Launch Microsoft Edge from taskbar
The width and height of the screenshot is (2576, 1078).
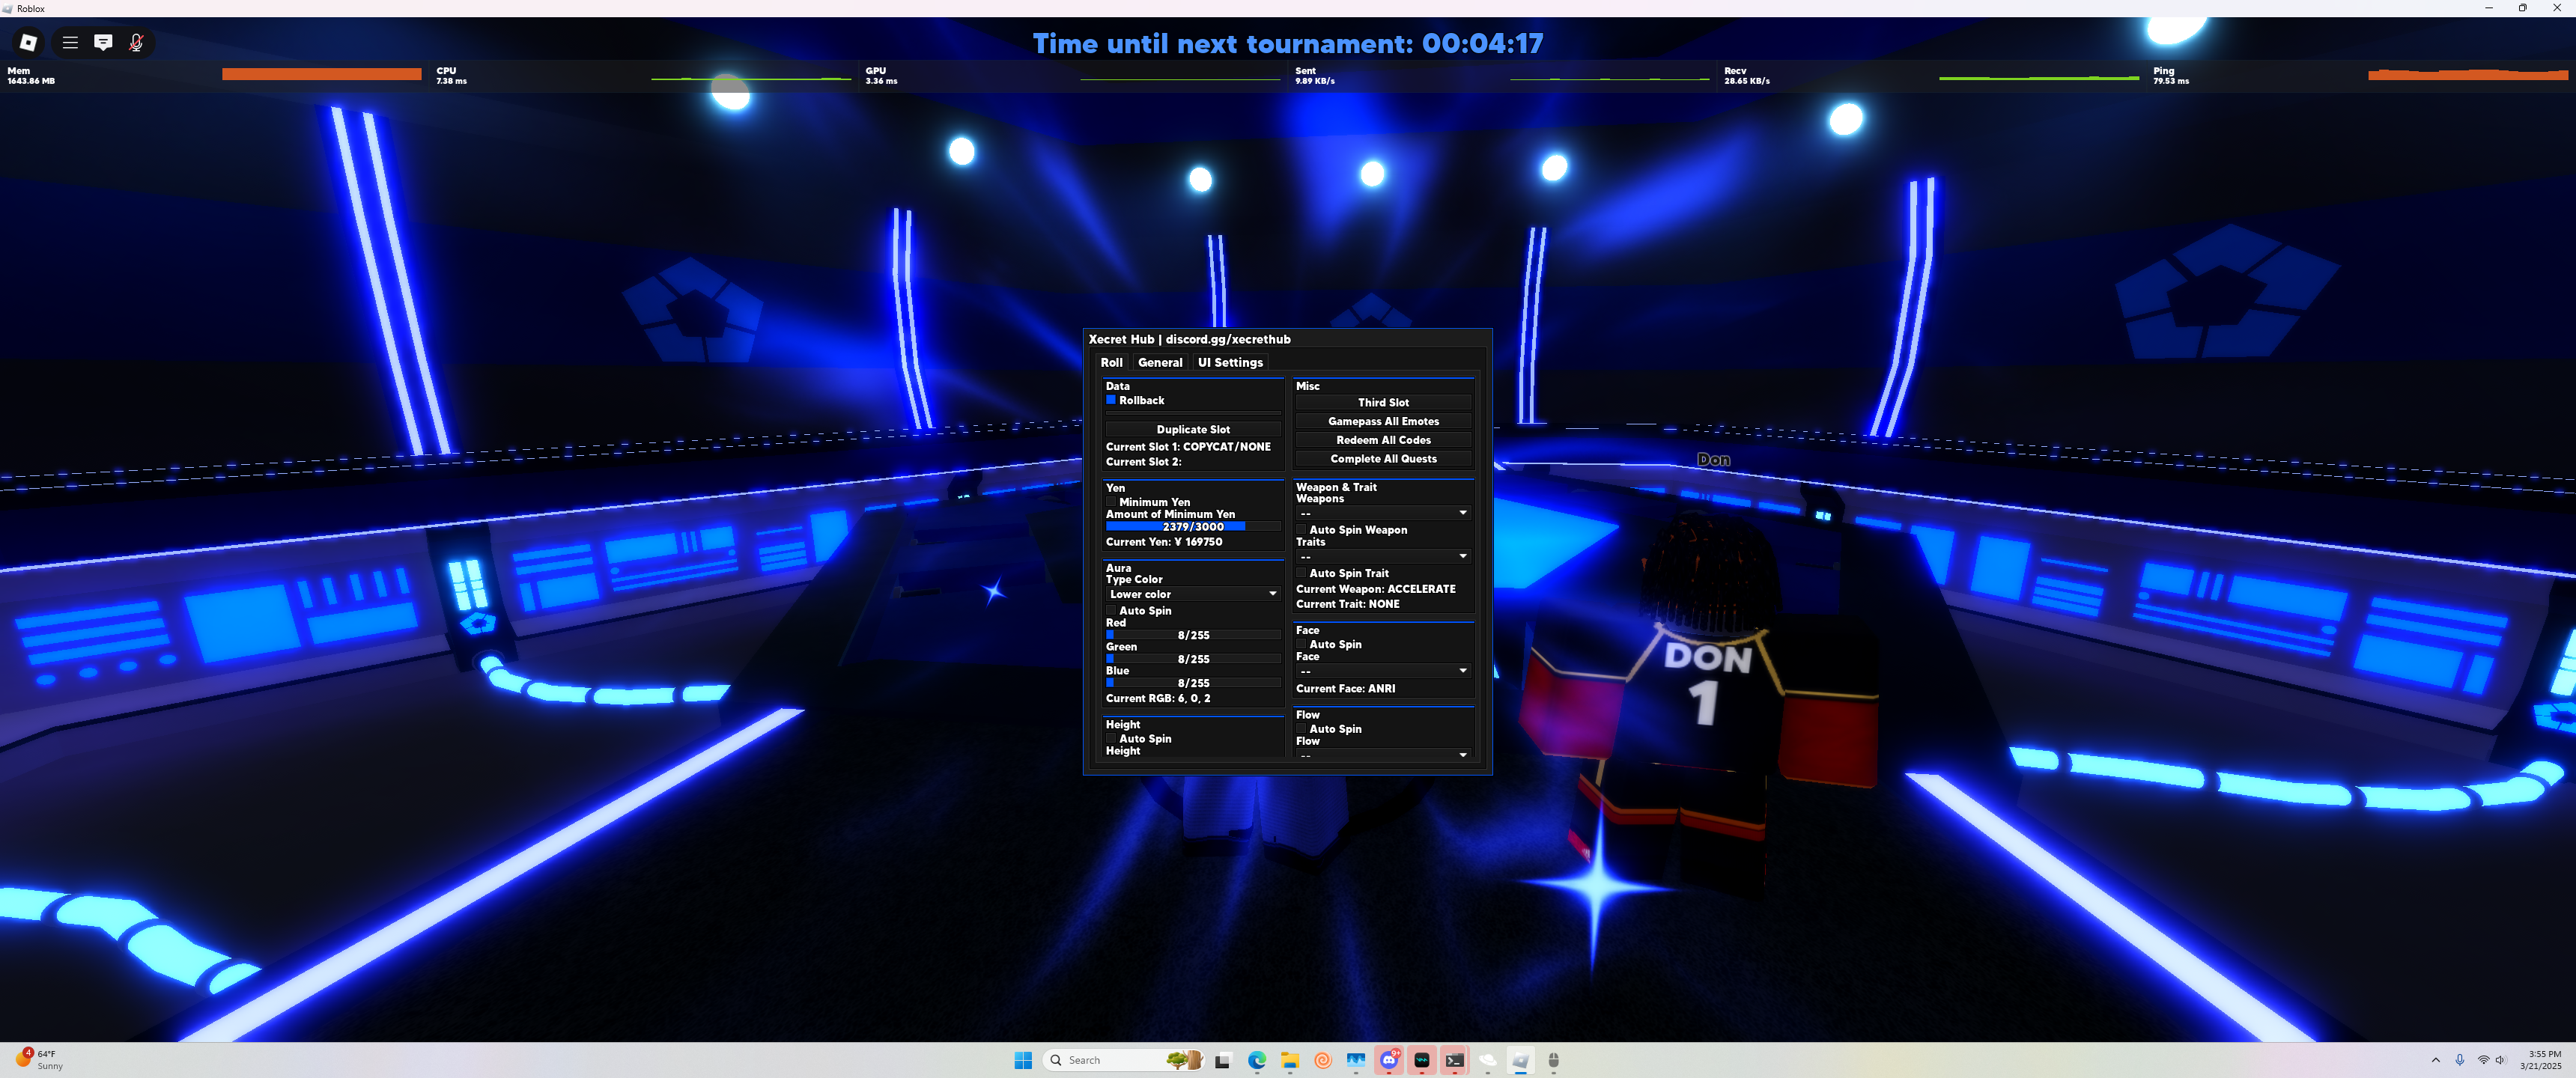(x=1256, y=1060)
